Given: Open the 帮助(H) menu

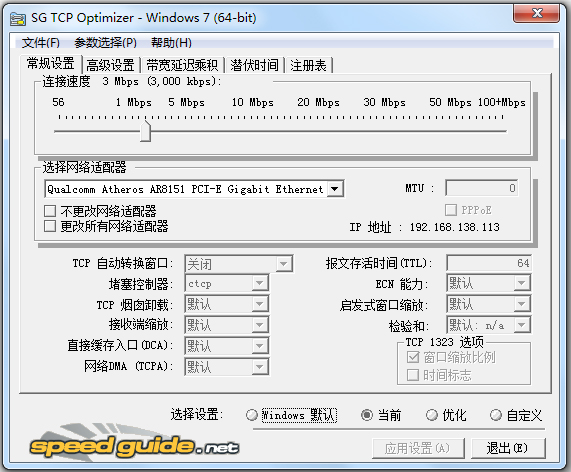Looking at the screenshot, I should click(171, 43).
